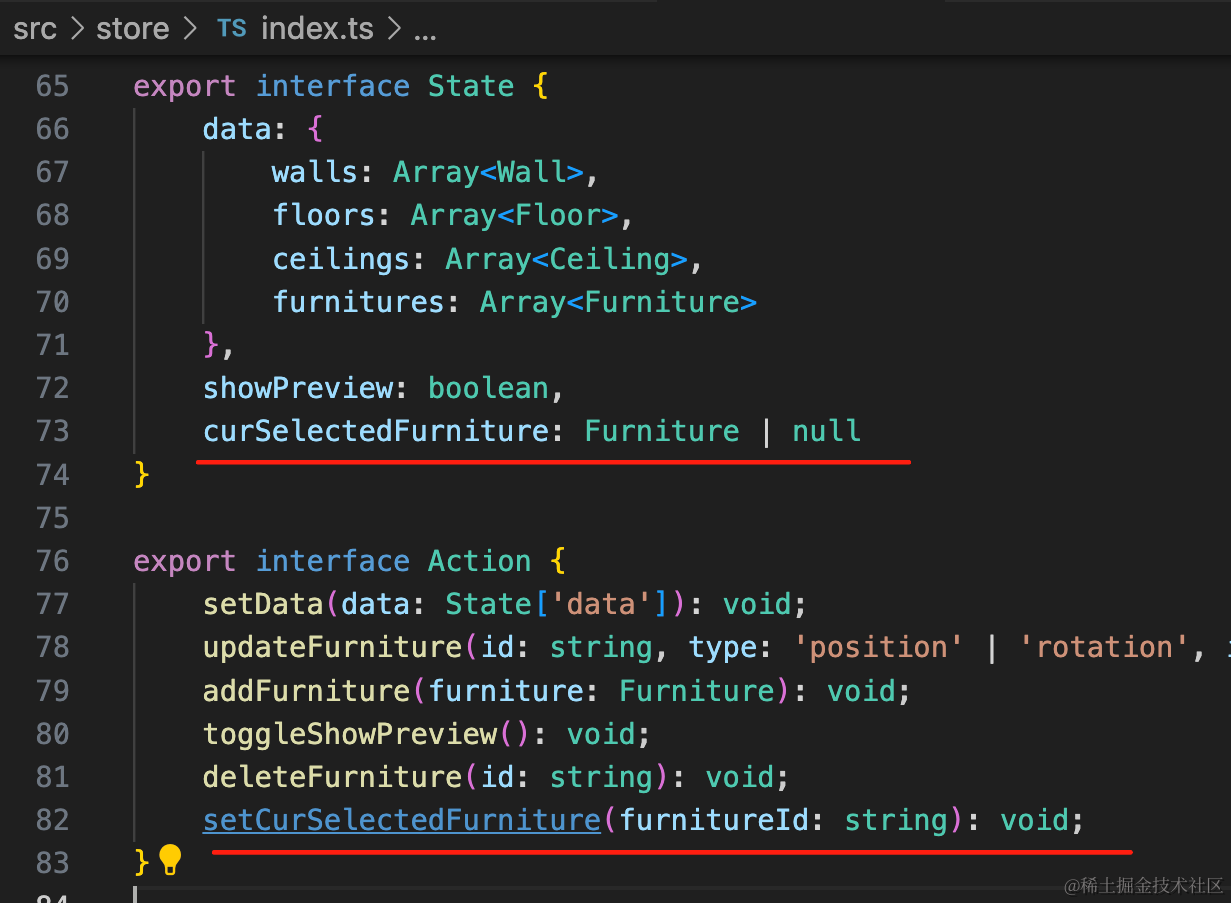Place cursor on floors property
Image resolution: width=1232 pixels, height=904 pixels.
(x=324, y=215)
